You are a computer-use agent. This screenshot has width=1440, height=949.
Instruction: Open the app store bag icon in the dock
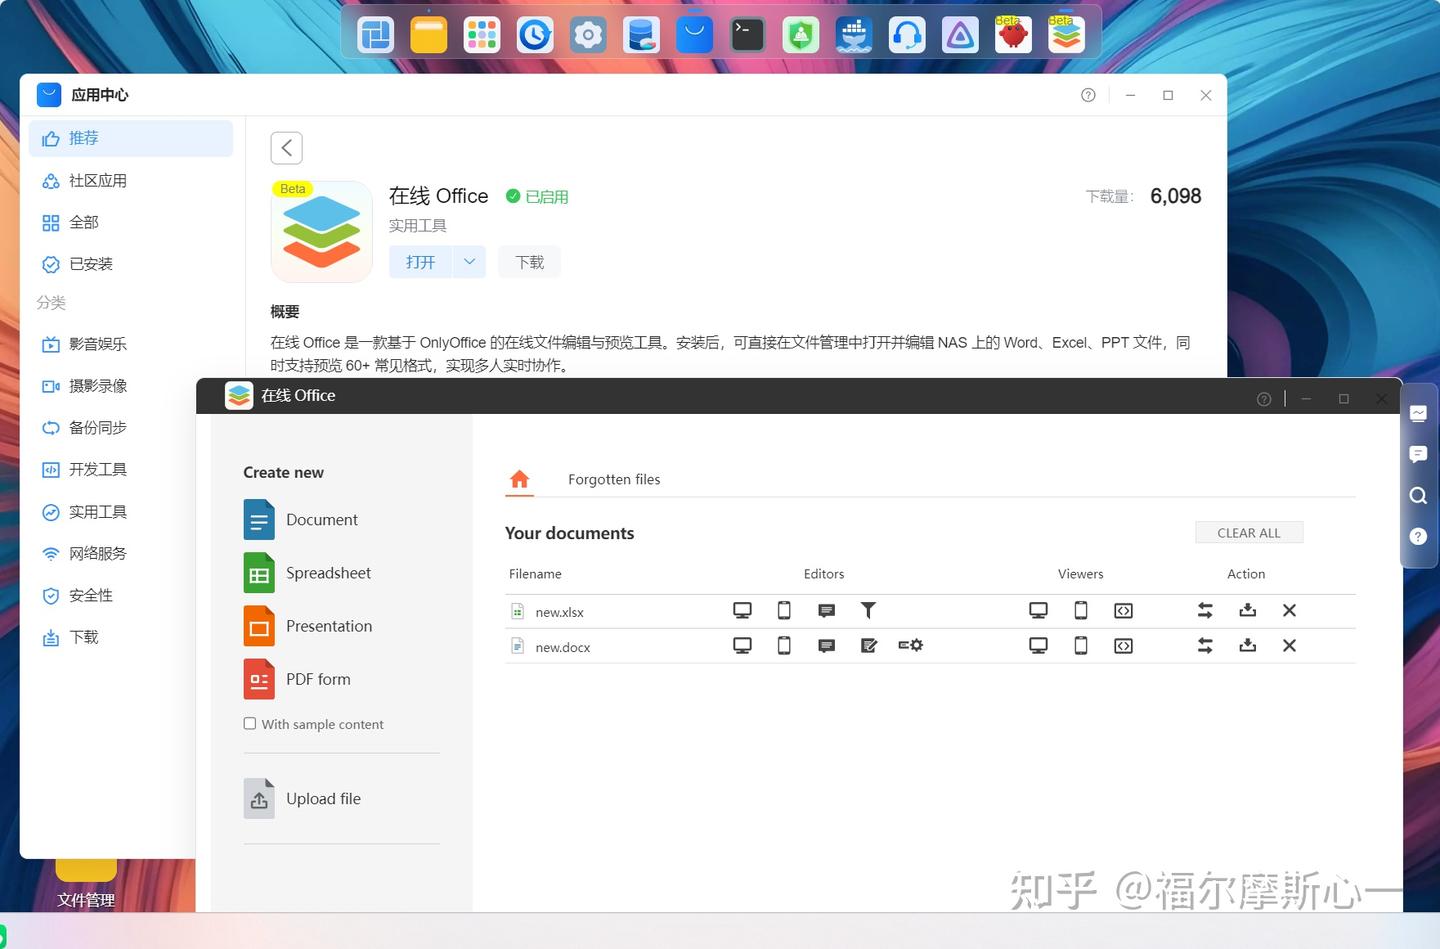pos(694,35)
